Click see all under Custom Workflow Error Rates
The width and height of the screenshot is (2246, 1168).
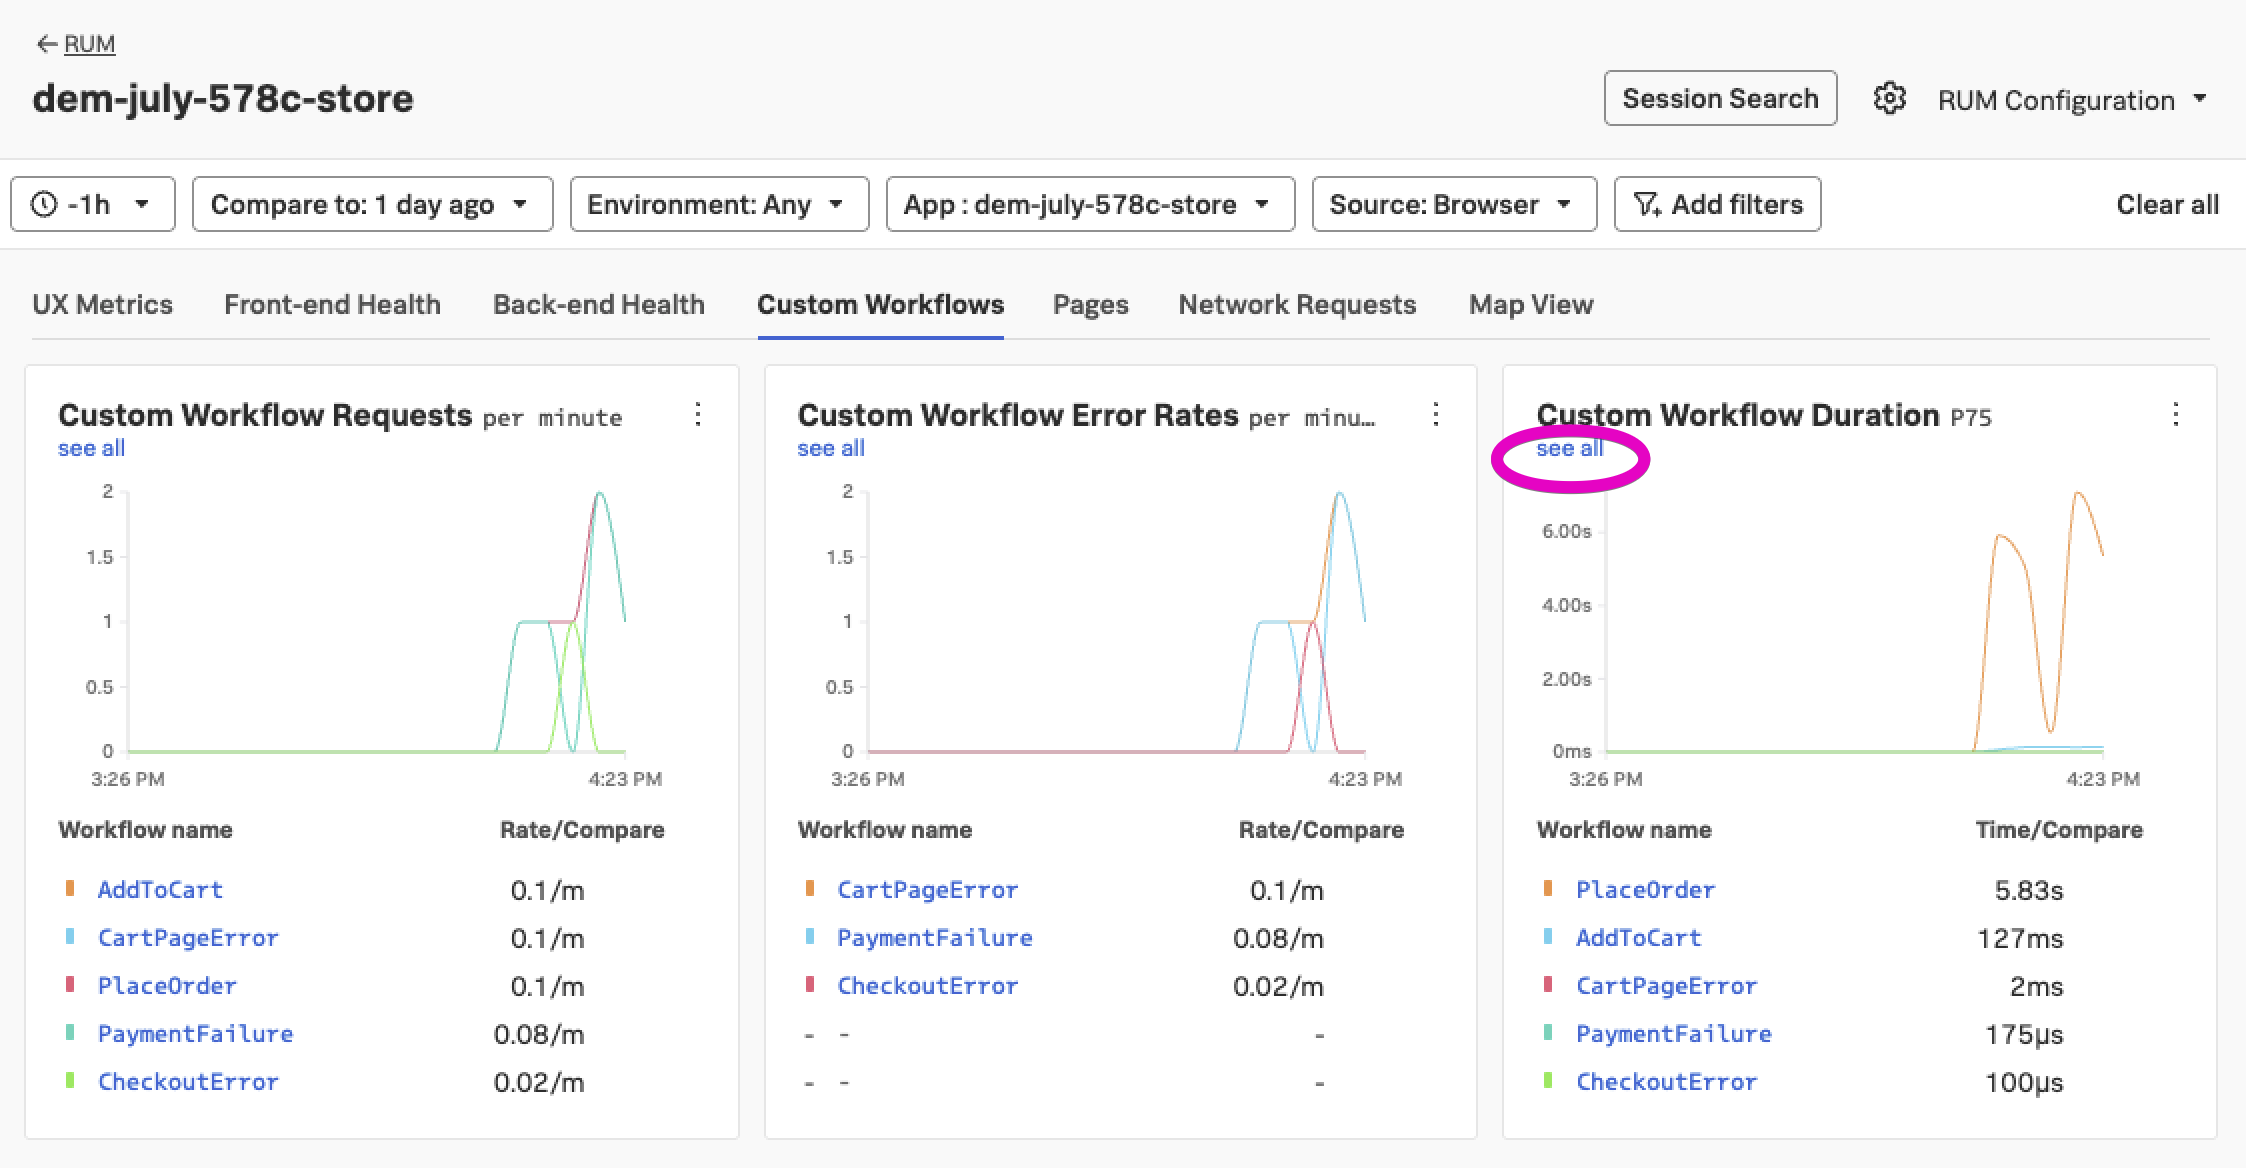(x=830, y=448)
